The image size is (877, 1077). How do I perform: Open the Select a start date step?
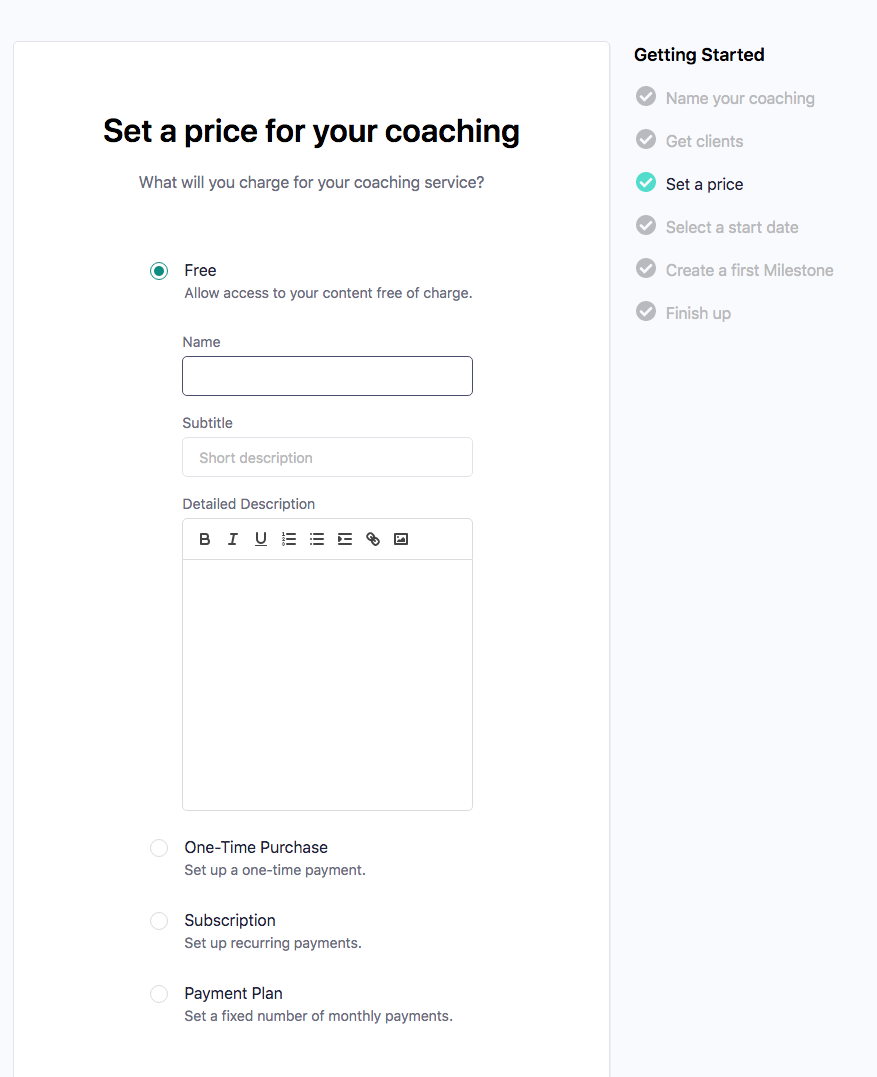(x=732, y=227)
